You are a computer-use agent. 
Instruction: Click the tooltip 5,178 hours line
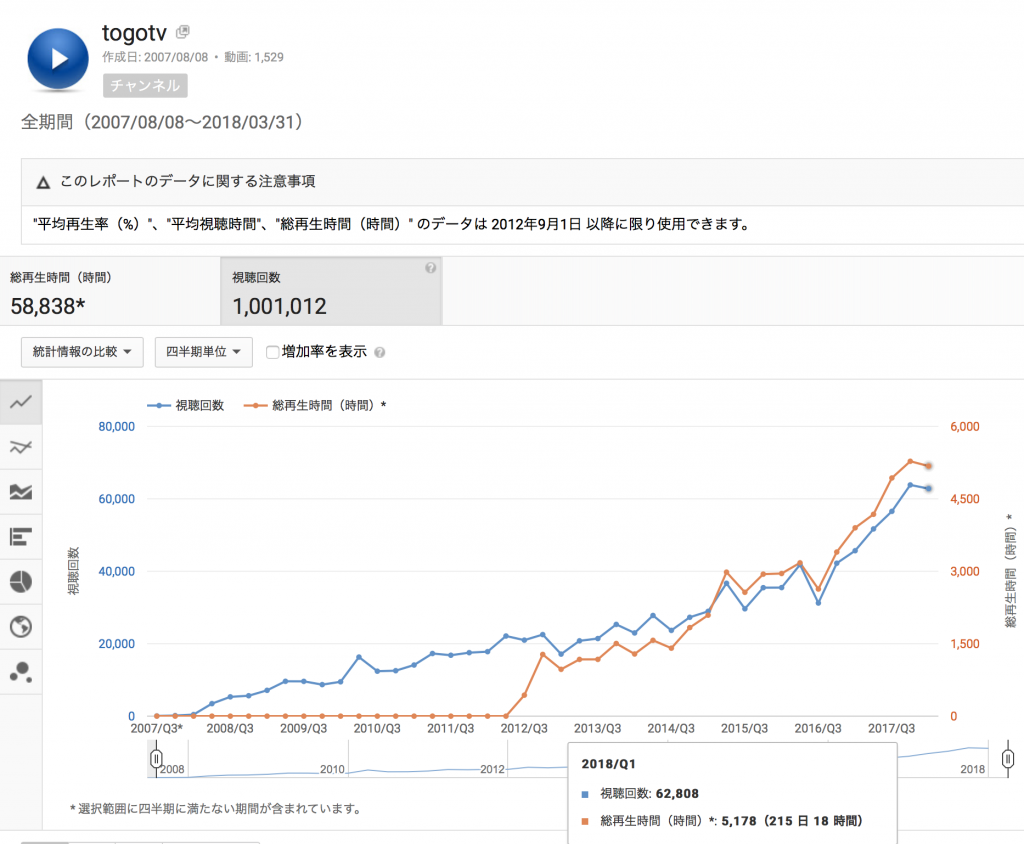[x=722, y=821]
